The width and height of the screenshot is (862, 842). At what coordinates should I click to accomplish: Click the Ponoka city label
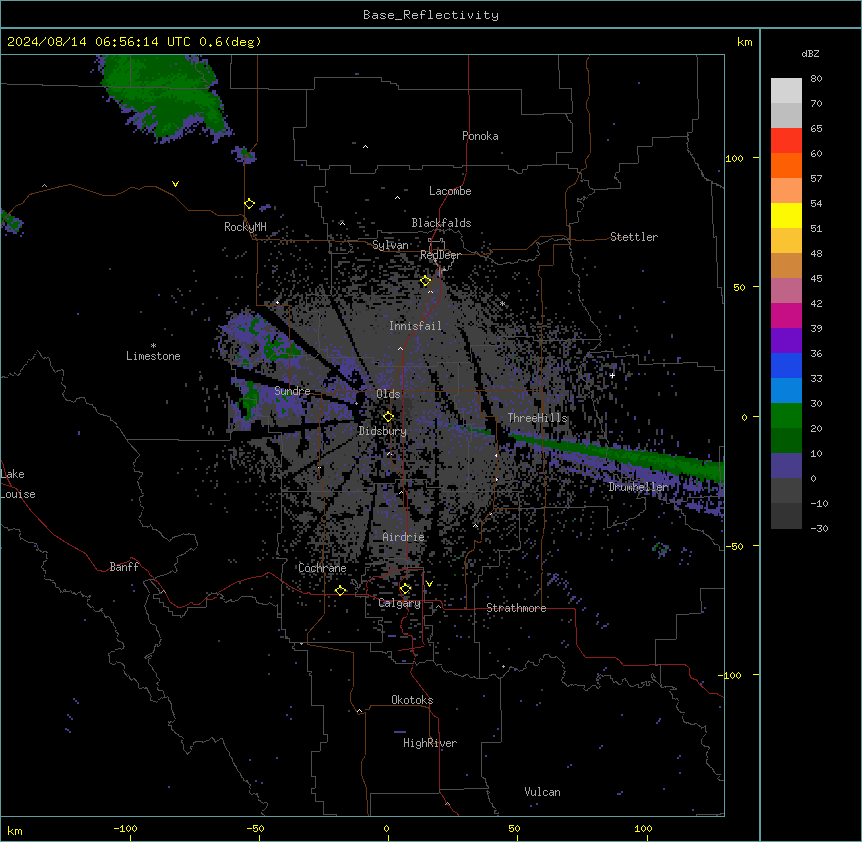(480, 136)
